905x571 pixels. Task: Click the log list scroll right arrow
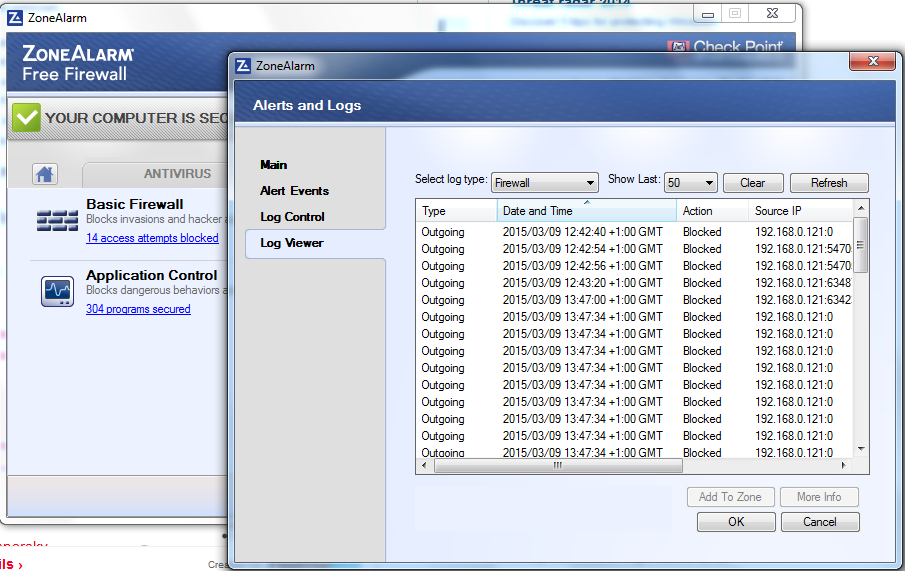tap(843, 465)
